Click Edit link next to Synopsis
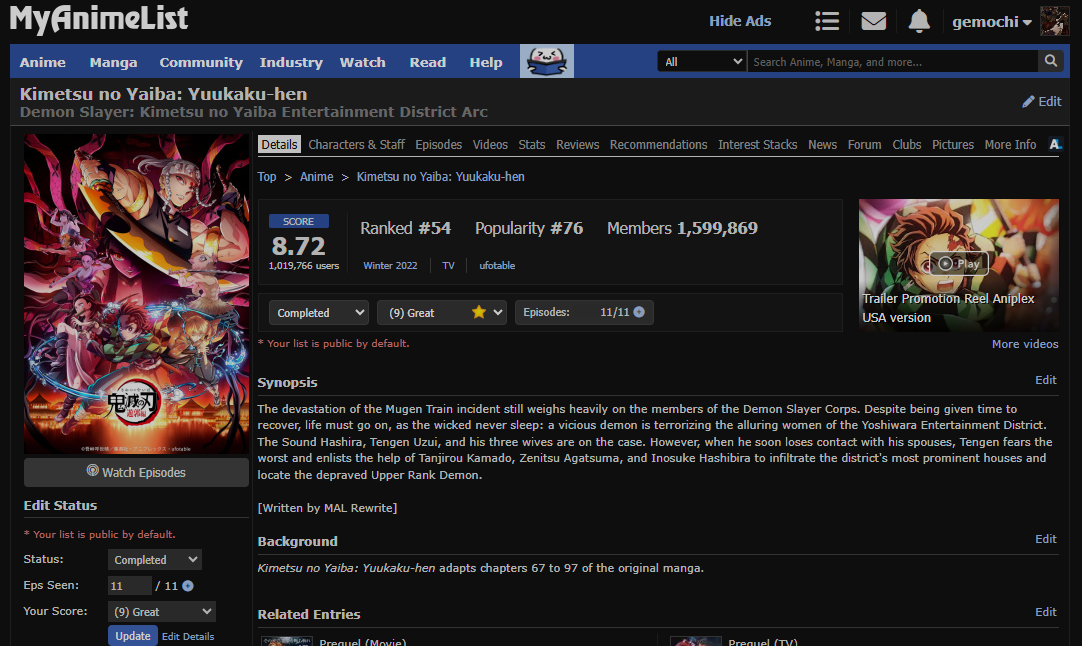The image size is (1082, 646). (x=1045, y=380)
